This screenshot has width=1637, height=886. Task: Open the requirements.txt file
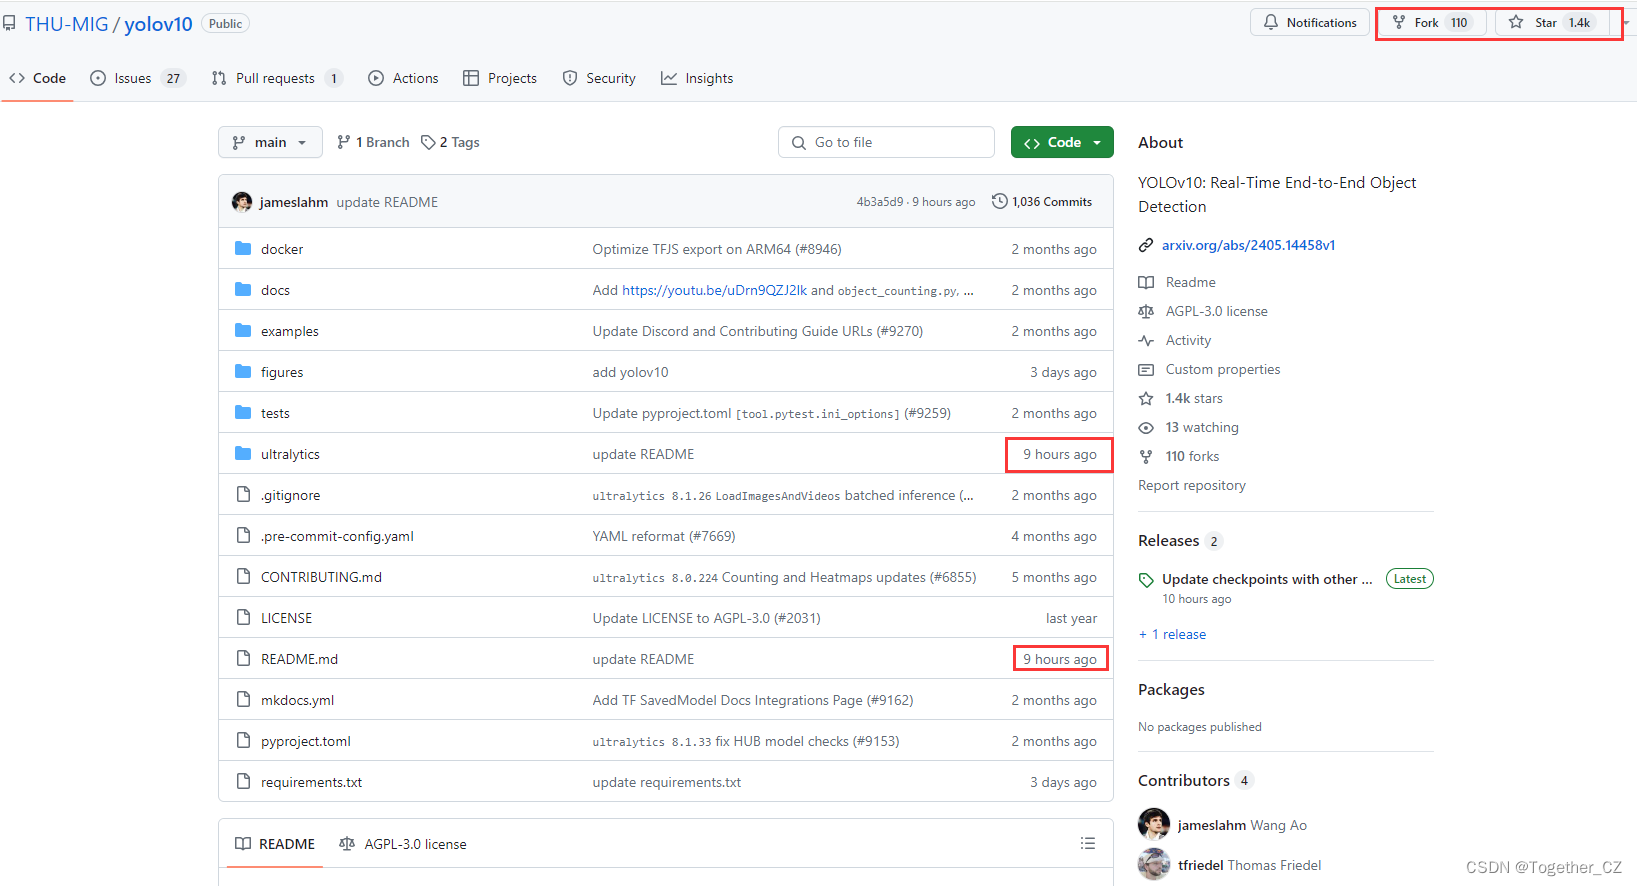click(x=311, y=782)
